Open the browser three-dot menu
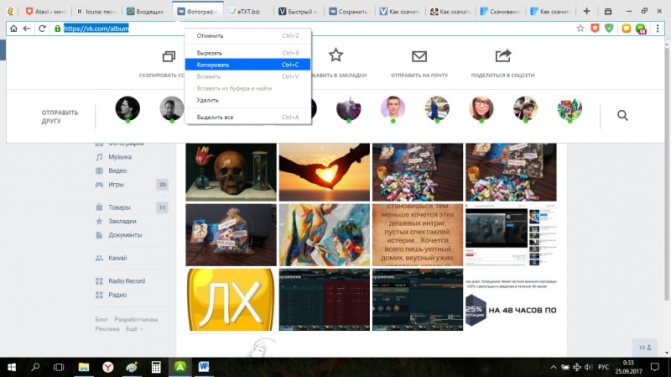 (658, 29)
